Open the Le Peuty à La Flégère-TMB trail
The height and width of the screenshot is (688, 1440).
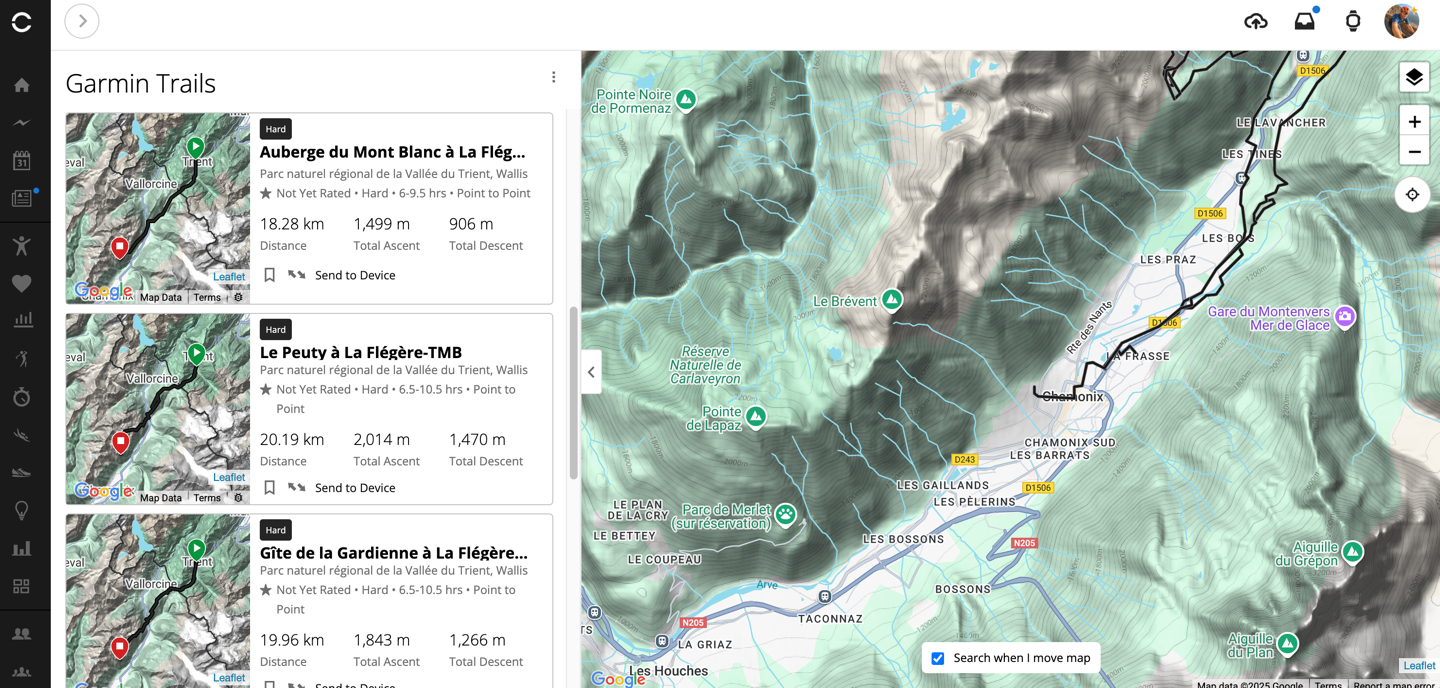click(361, 352)
